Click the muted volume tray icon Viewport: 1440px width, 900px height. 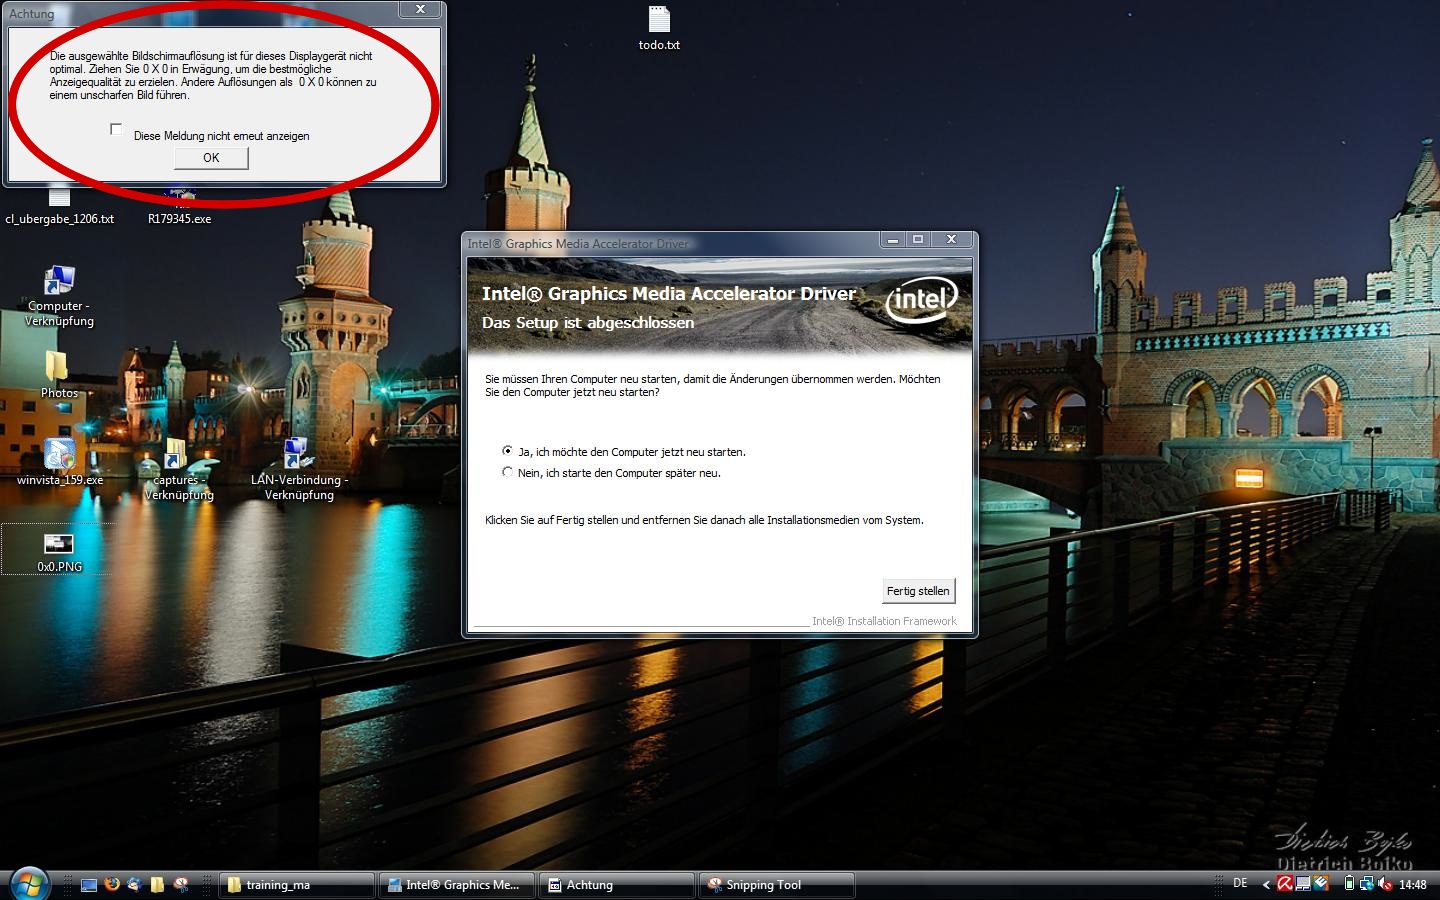point(1385,883)
